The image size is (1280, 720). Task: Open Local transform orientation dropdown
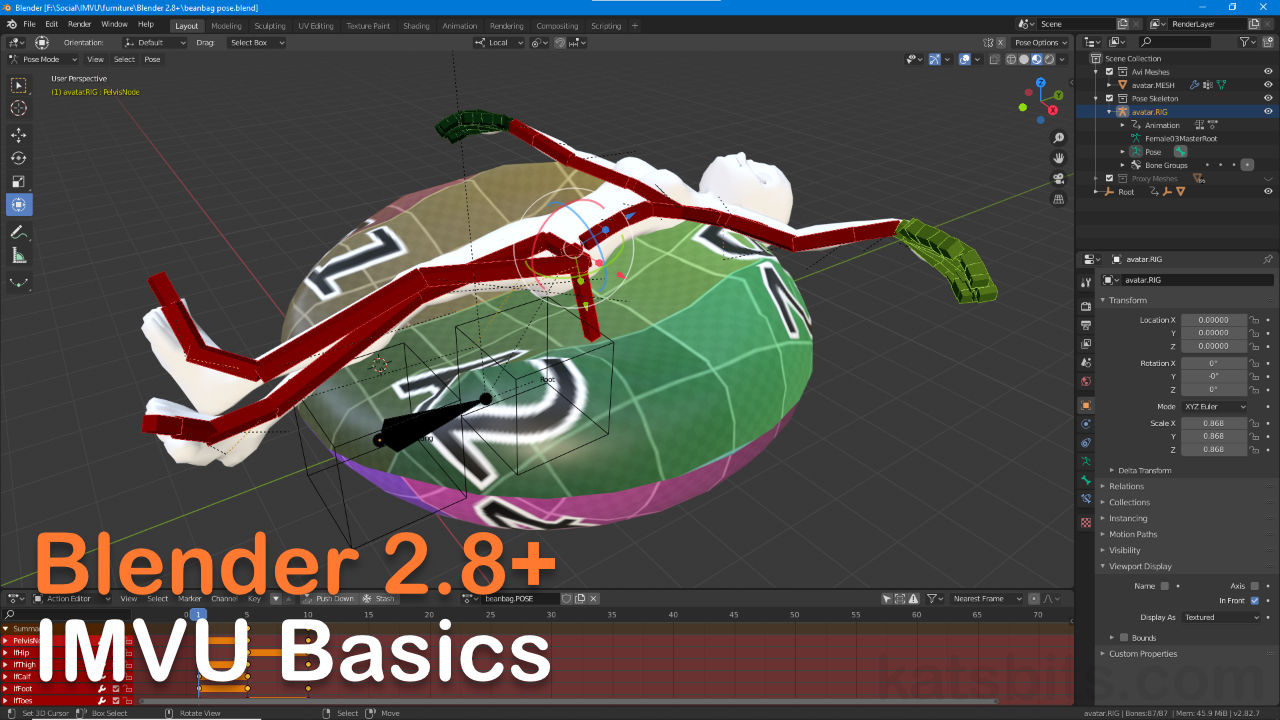click(x=499, y=43)
